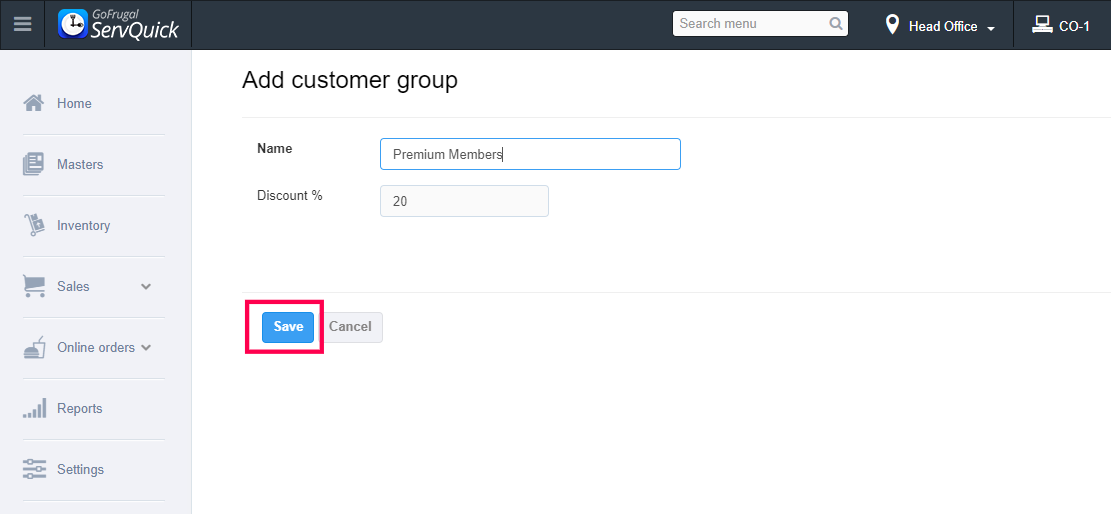Click the CO-1 computer terminal icon

[1042, 25]
